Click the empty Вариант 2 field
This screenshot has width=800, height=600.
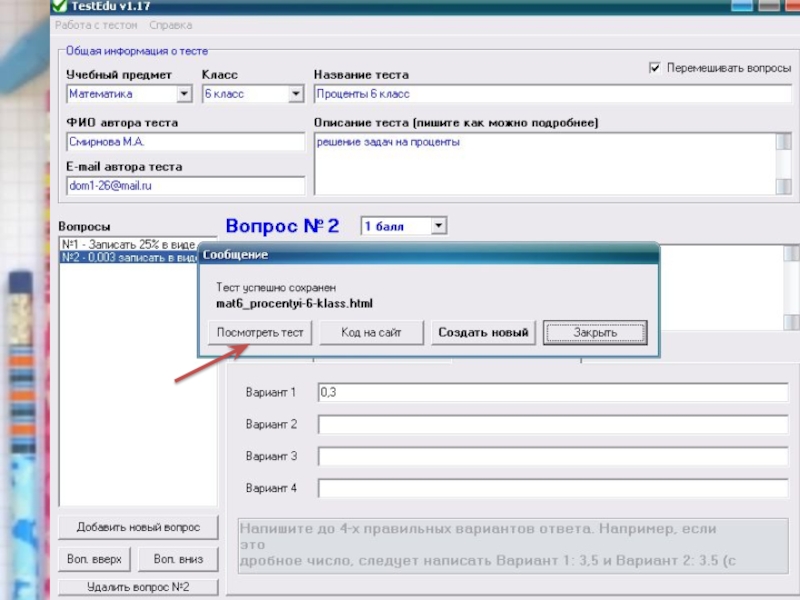point(553,424)
